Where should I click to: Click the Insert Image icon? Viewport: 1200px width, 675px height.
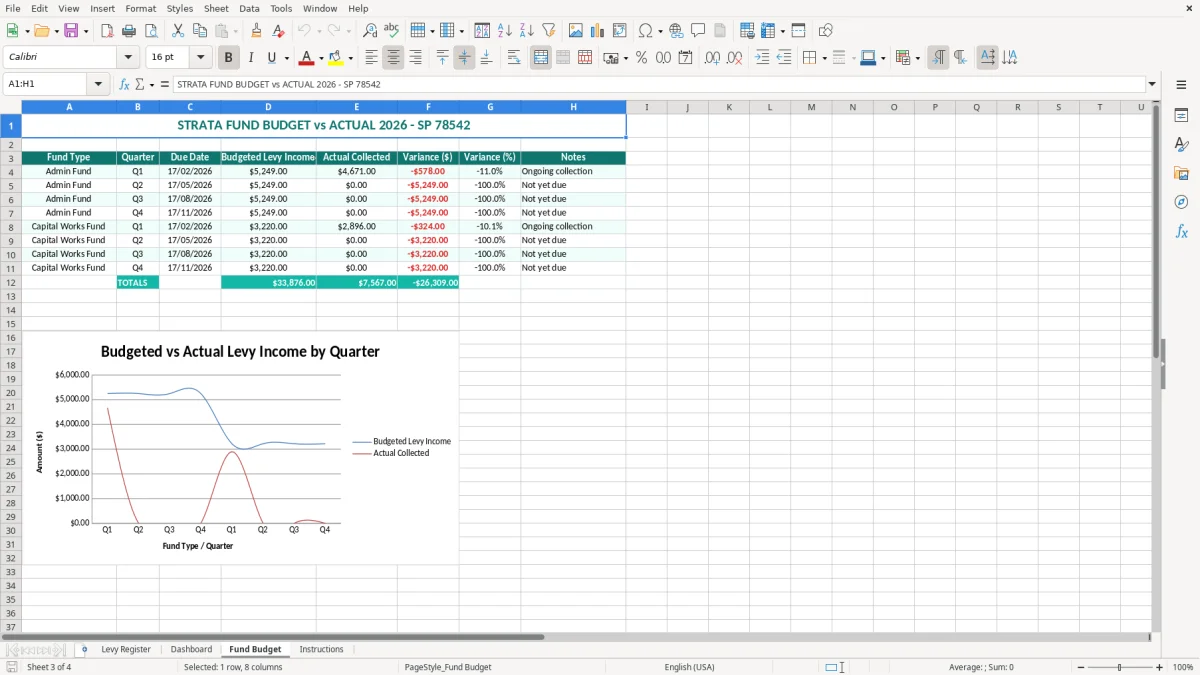[x=576, y=31]
